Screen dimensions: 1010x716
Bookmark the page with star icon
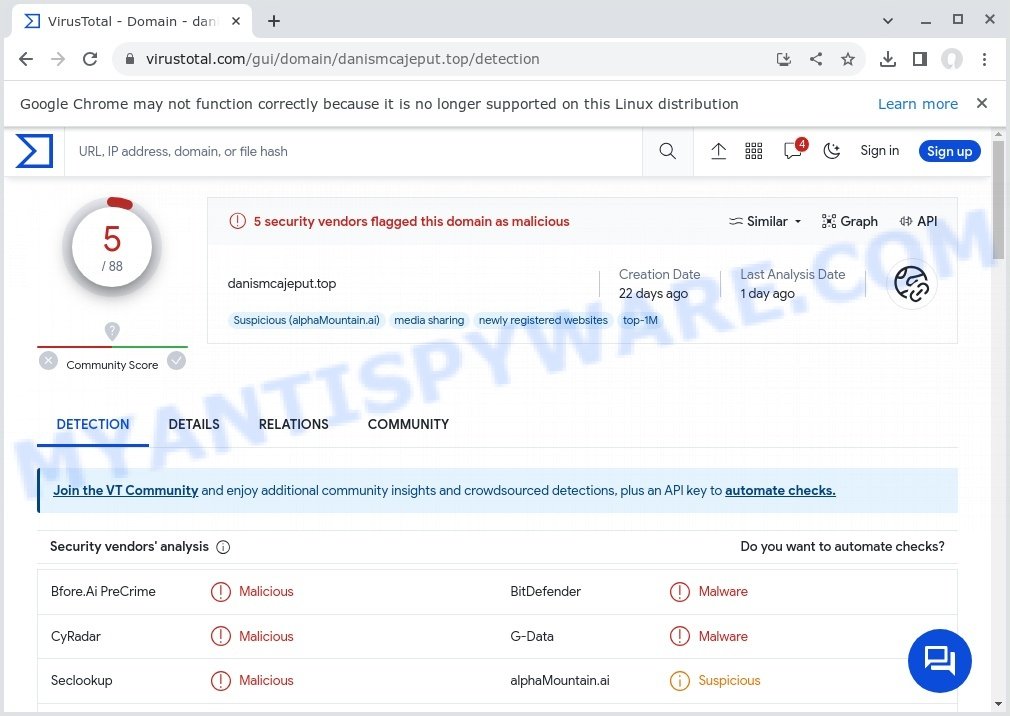tap(848, 59)
